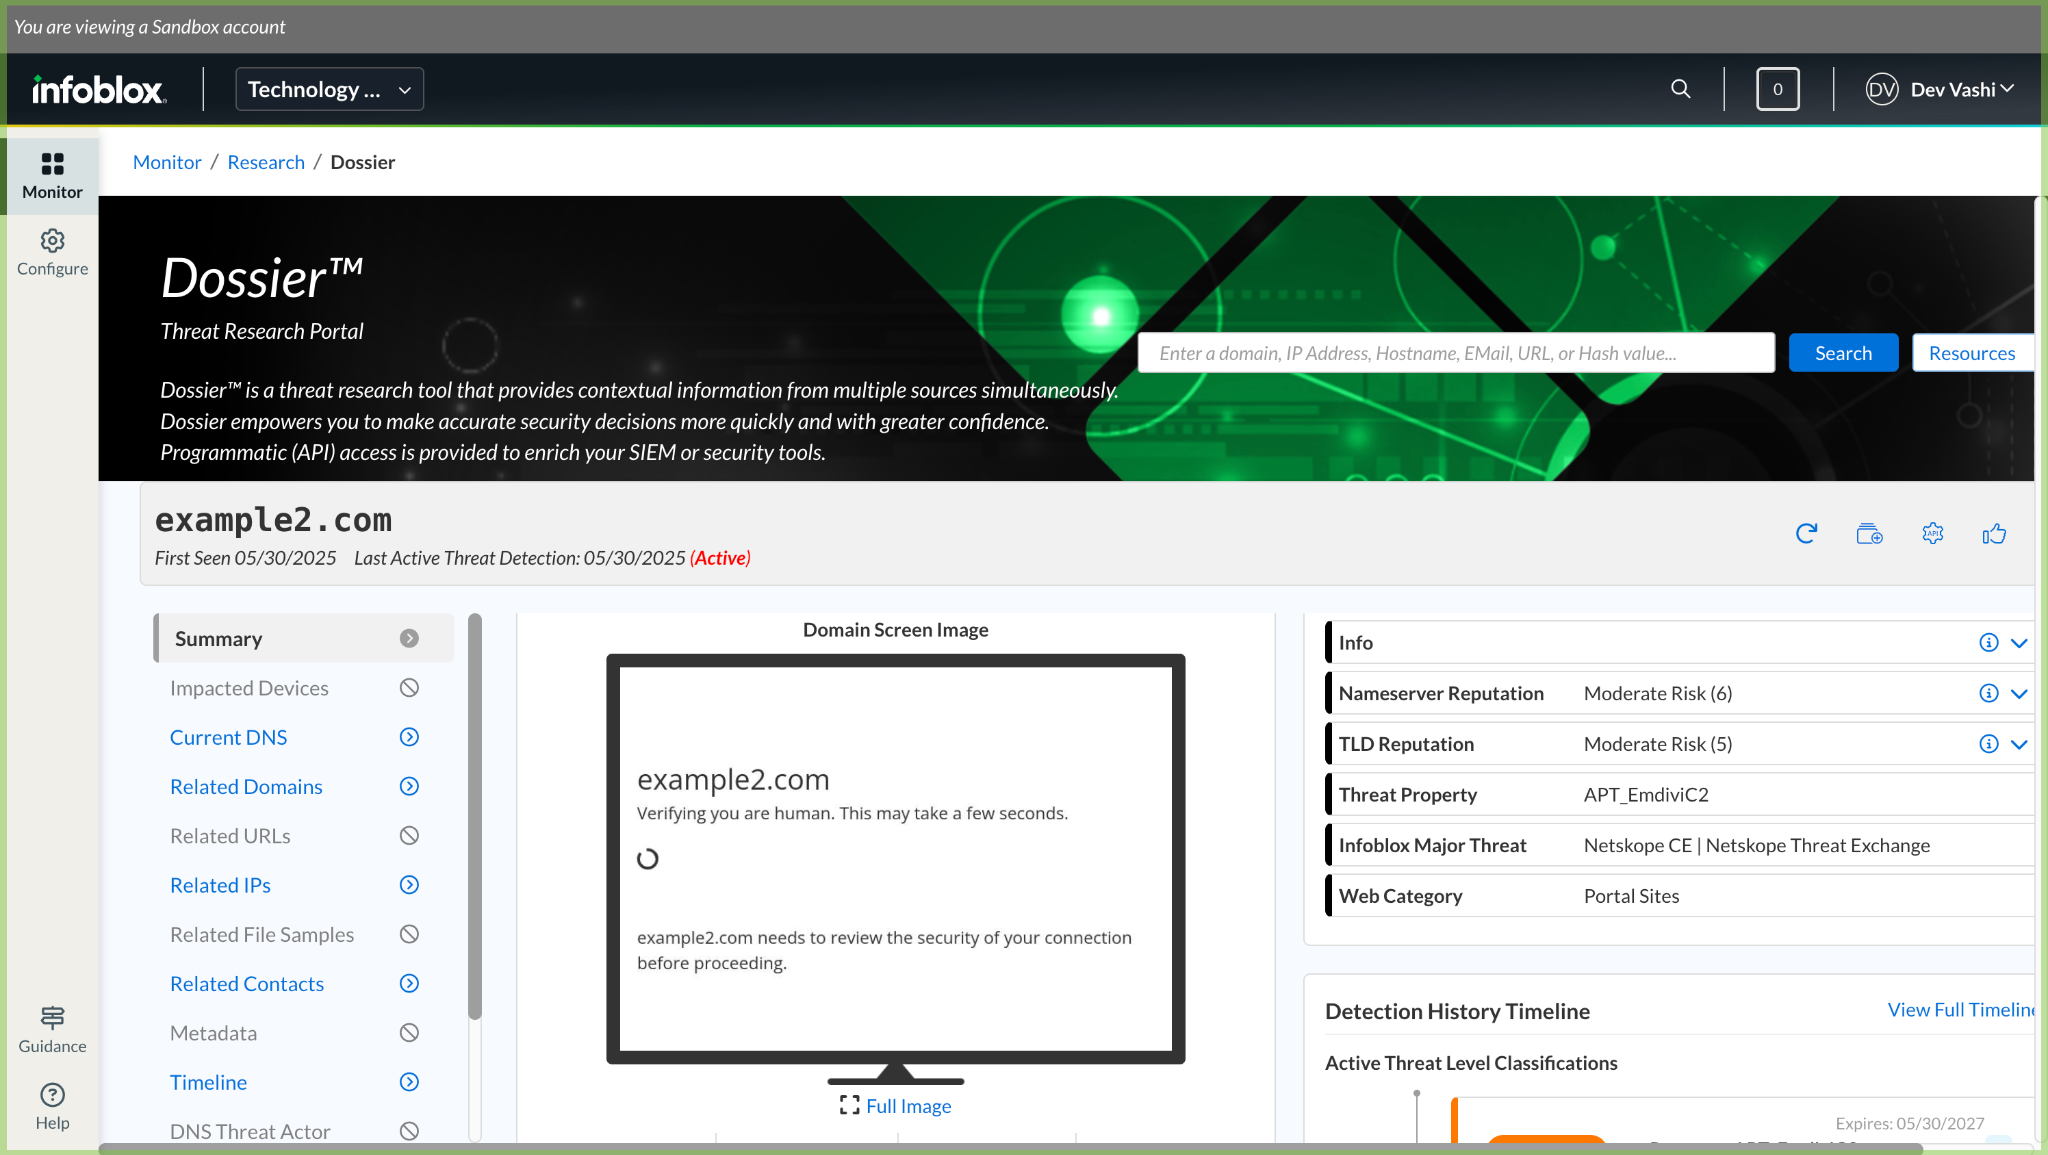
Task: Click the Impacted Devices disabled icon
Action: point(409,688)
